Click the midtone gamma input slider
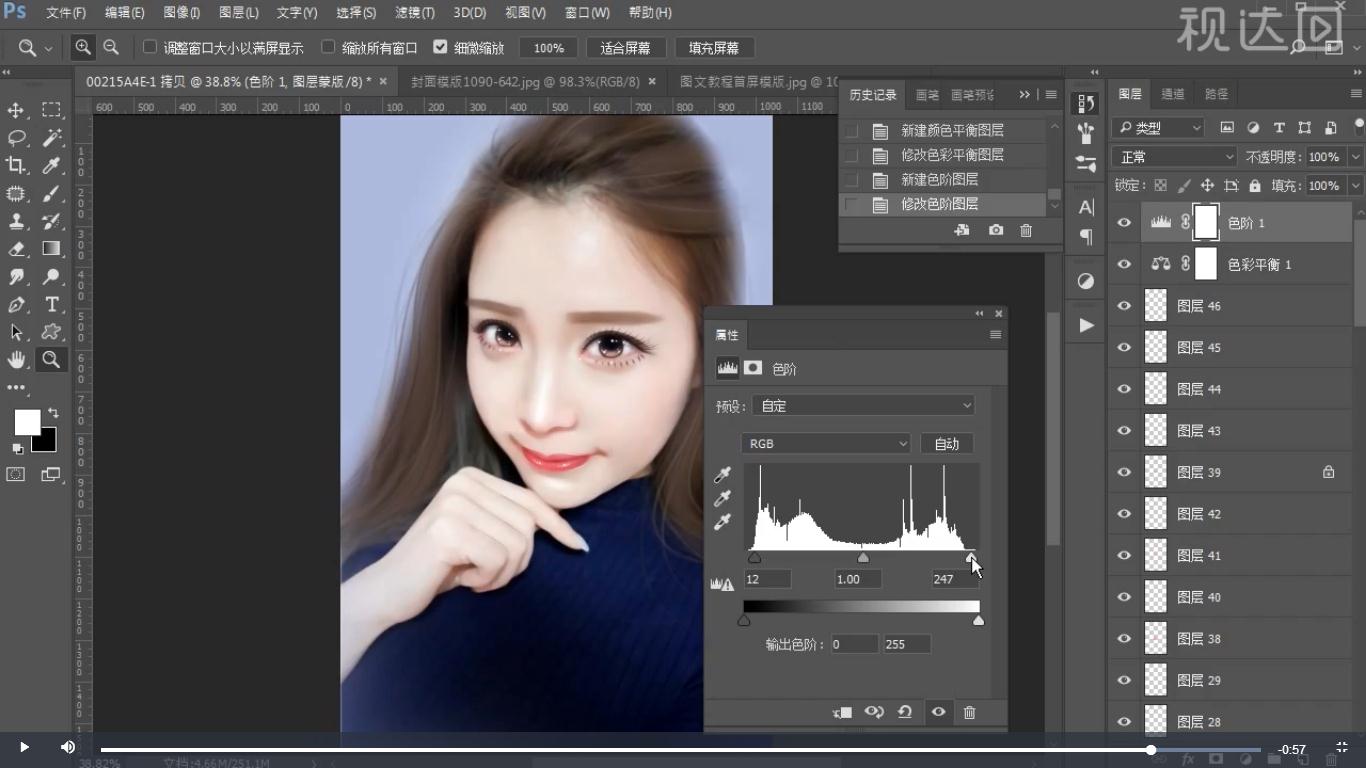Screen dimensions: 1366x768 [863, 557]
